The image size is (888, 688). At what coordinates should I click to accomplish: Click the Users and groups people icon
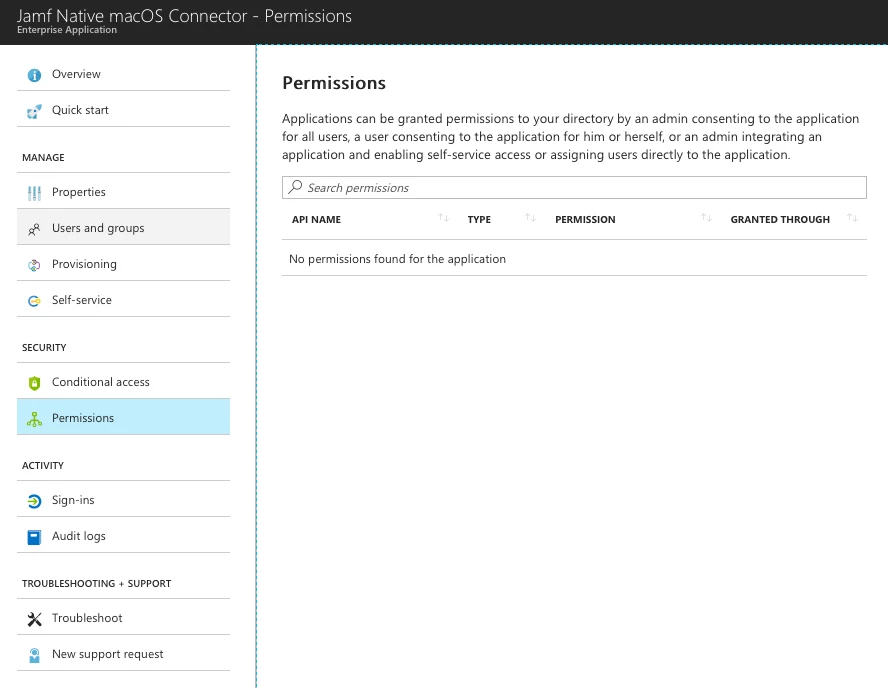34,229
